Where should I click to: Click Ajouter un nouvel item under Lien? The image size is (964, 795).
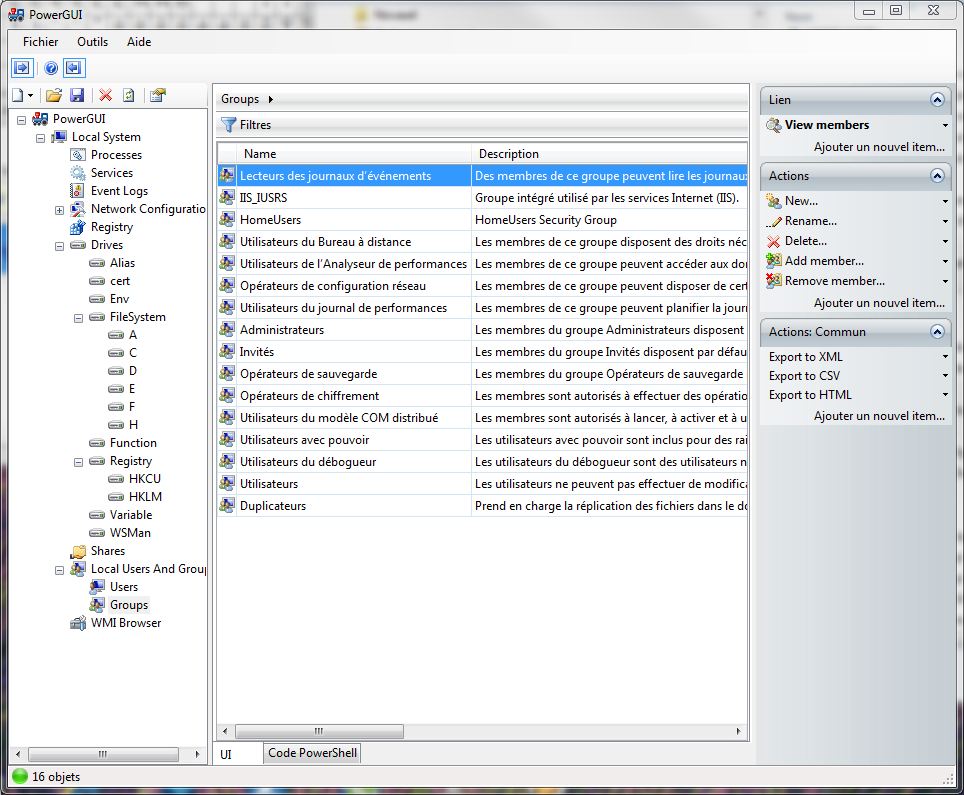point(879,147)
